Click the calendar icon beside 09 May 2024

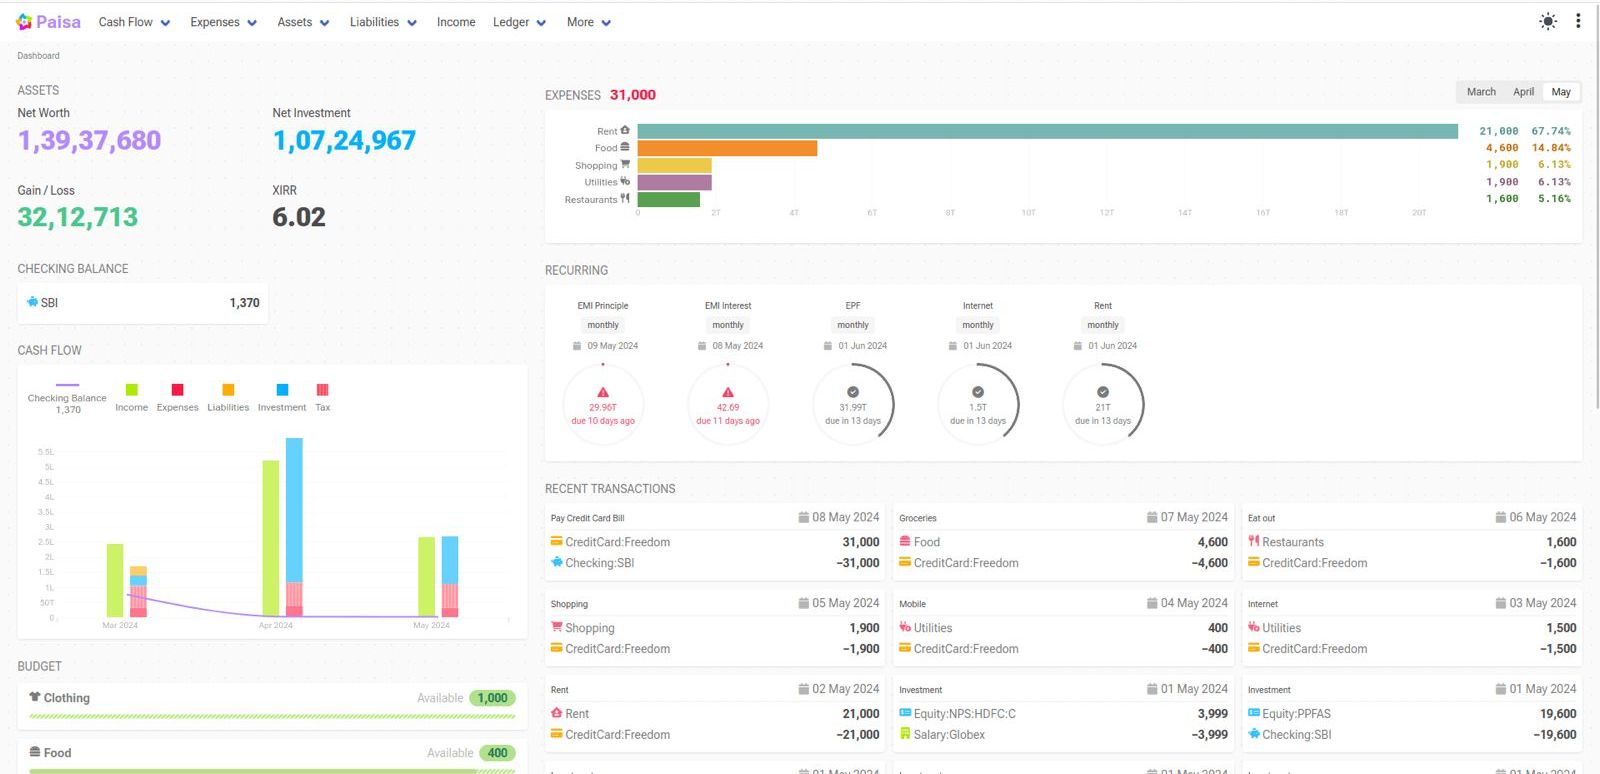pos(577,346)
